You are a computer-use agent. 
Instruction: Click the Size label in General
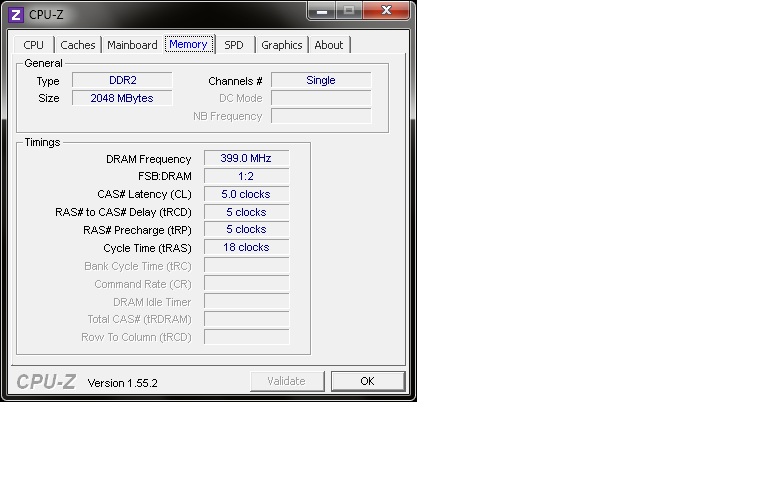point(48,98)
